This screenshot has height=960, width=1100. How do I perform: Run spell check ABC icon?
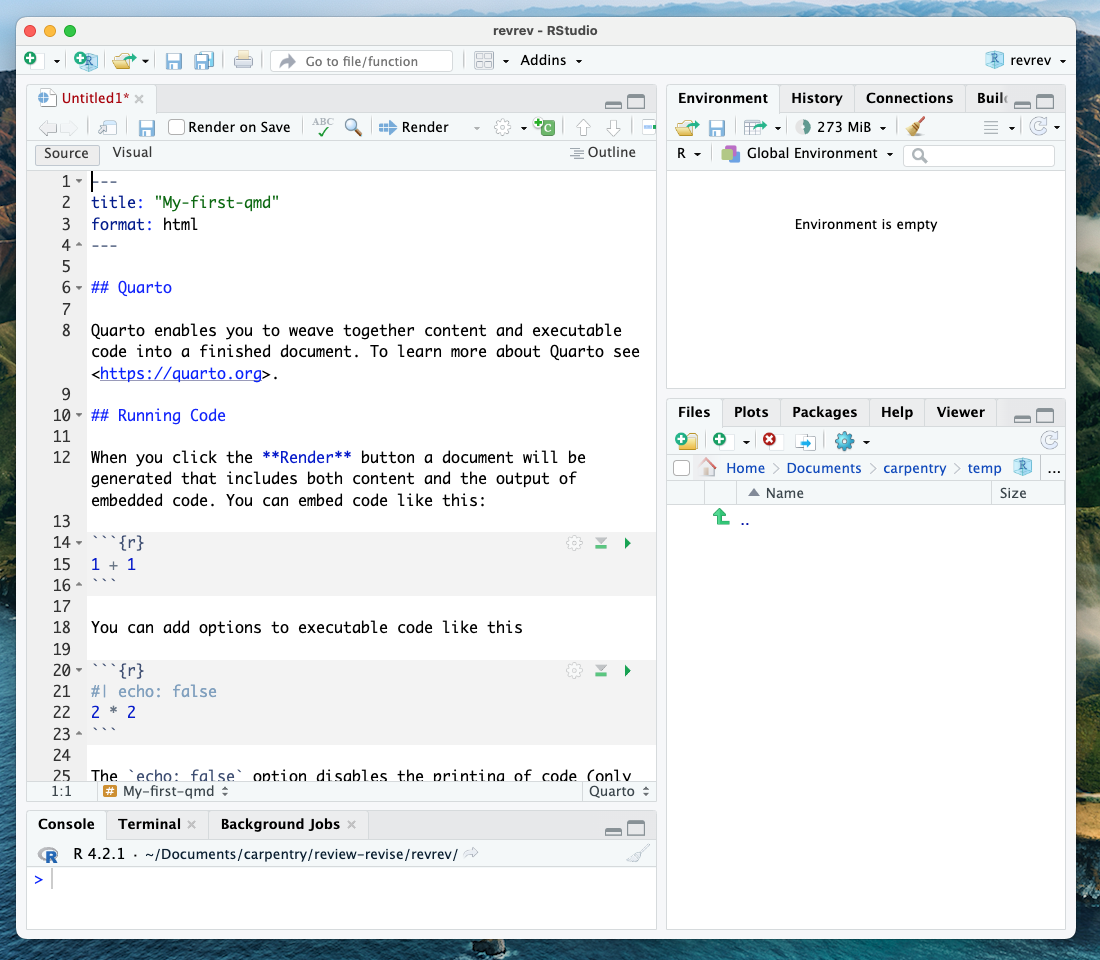pos(323,127)
